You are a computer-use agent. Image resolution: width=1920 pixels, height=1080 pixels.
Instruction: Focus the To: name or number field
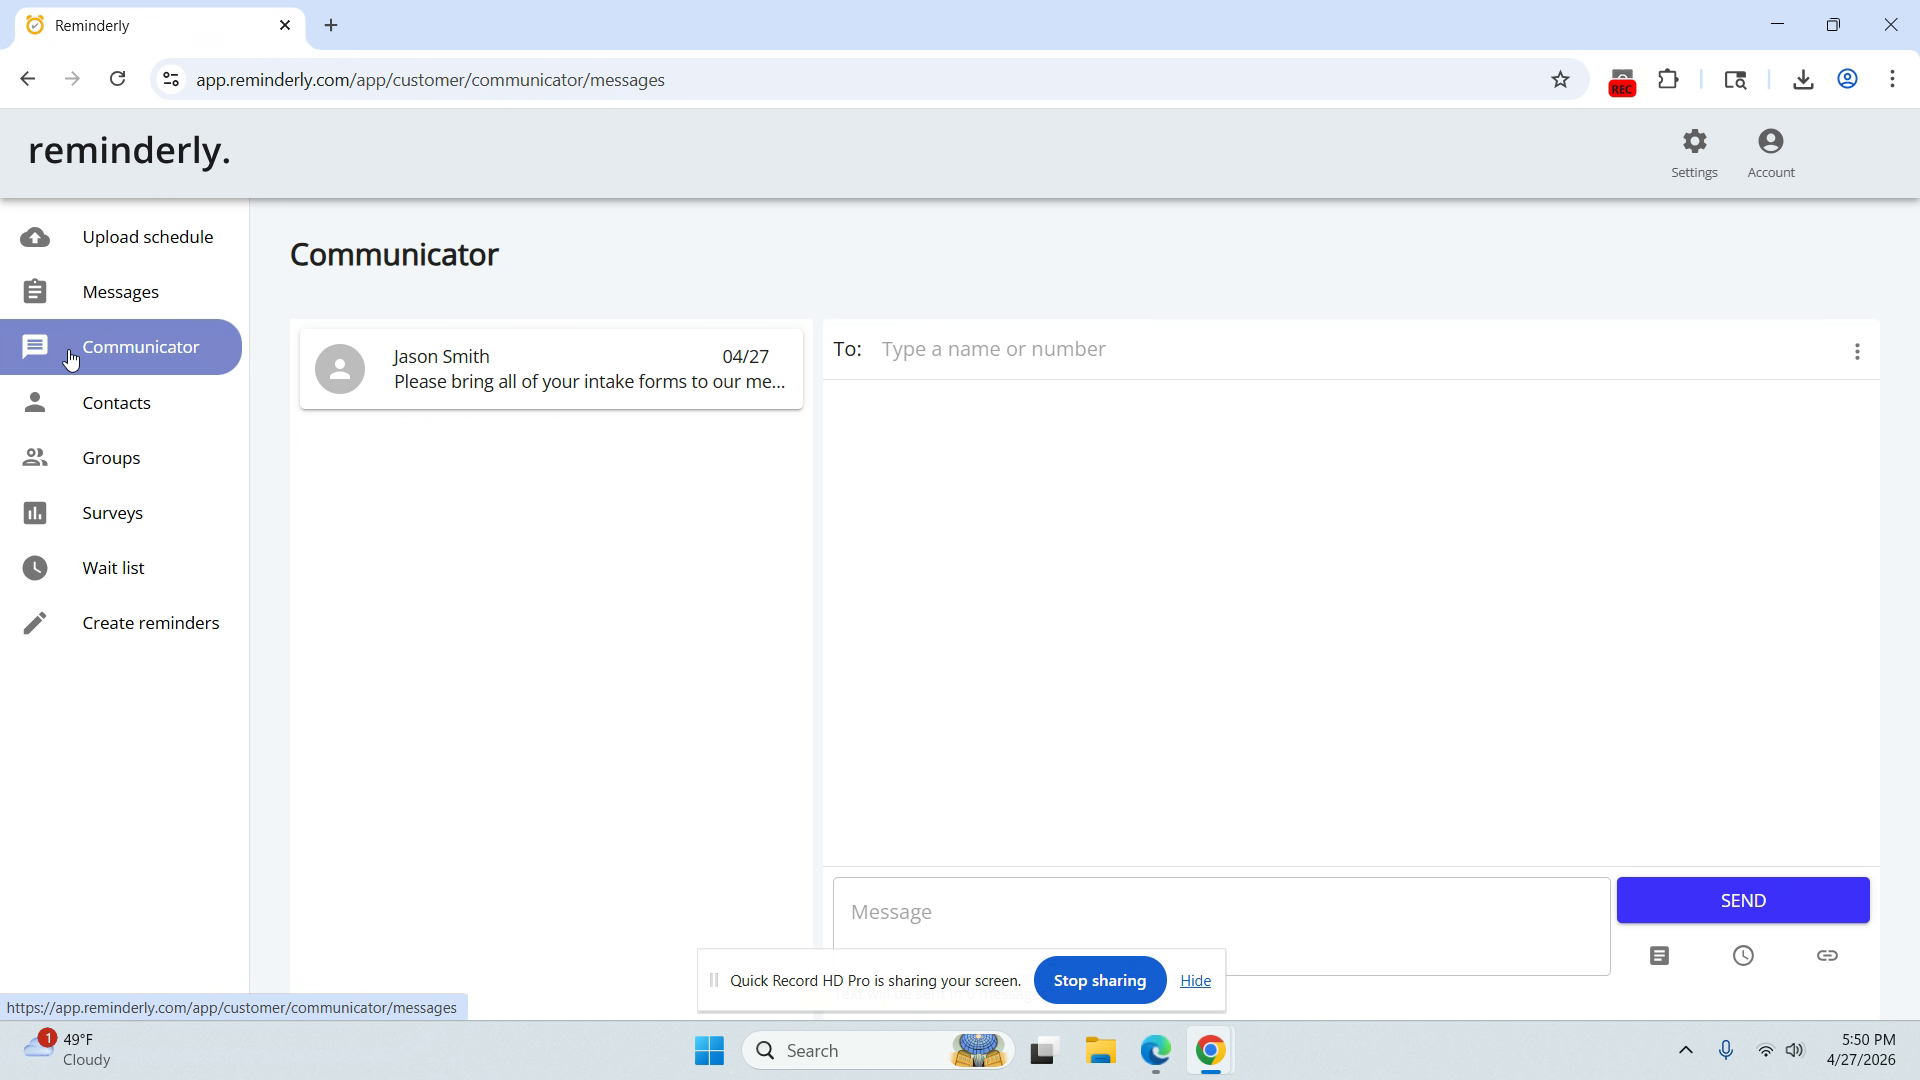point(1355,349)
